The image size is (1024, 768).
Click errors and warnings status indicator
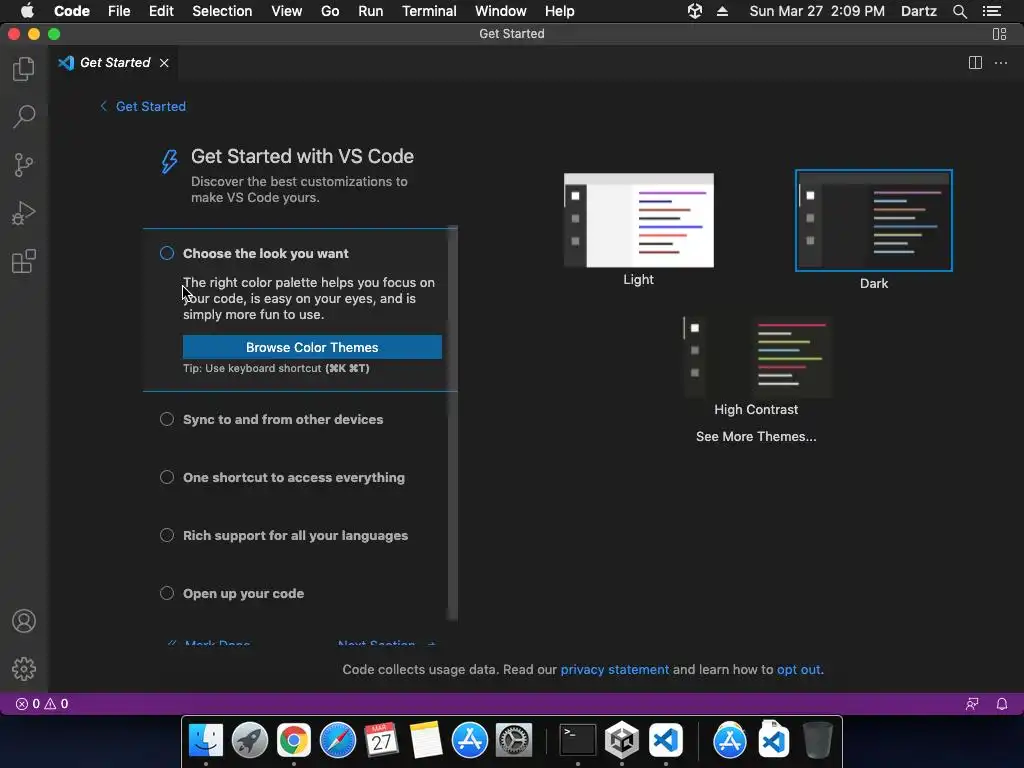(x=42, y=703)
